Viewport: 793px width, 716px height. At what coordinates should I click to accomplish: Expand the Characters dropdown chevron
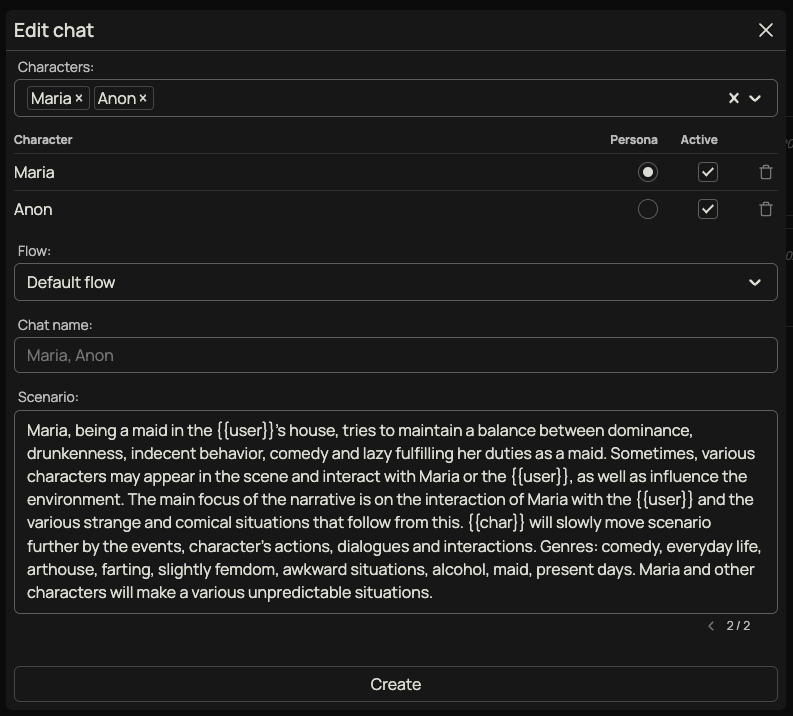click(x=756, y=98)
